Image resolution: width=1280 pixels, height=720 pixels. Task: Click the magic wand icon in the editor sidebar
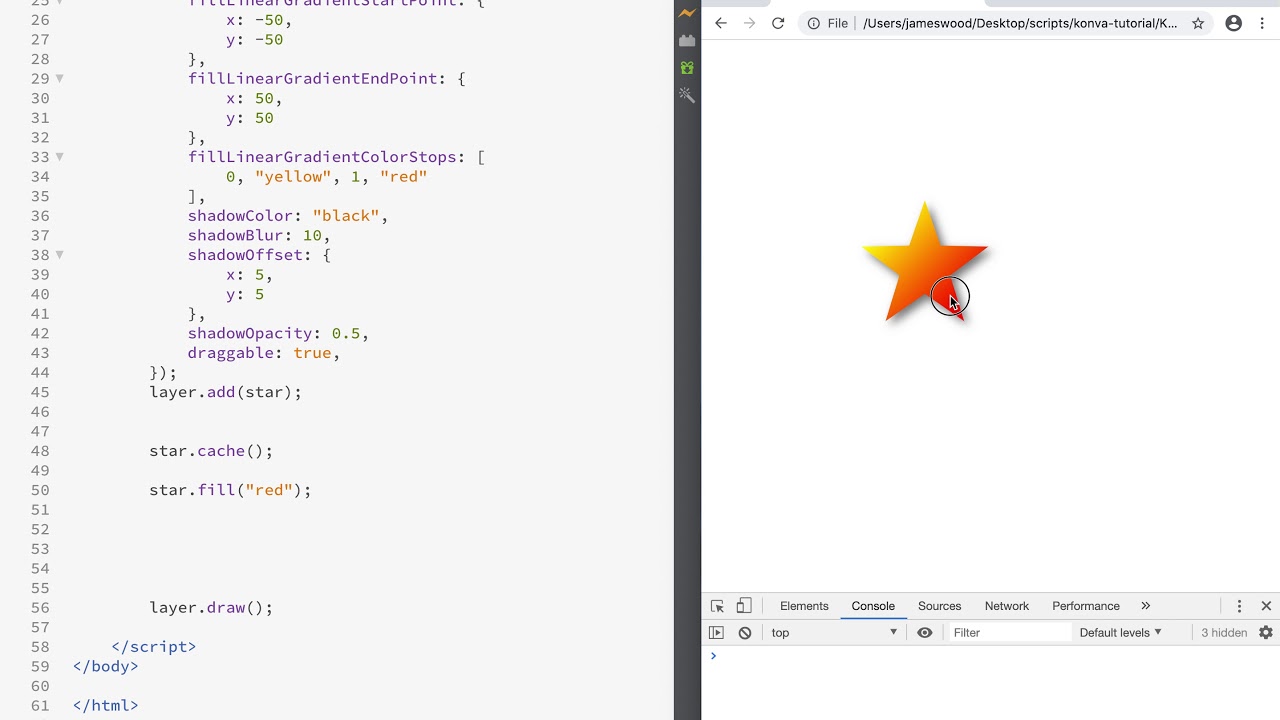687,94
